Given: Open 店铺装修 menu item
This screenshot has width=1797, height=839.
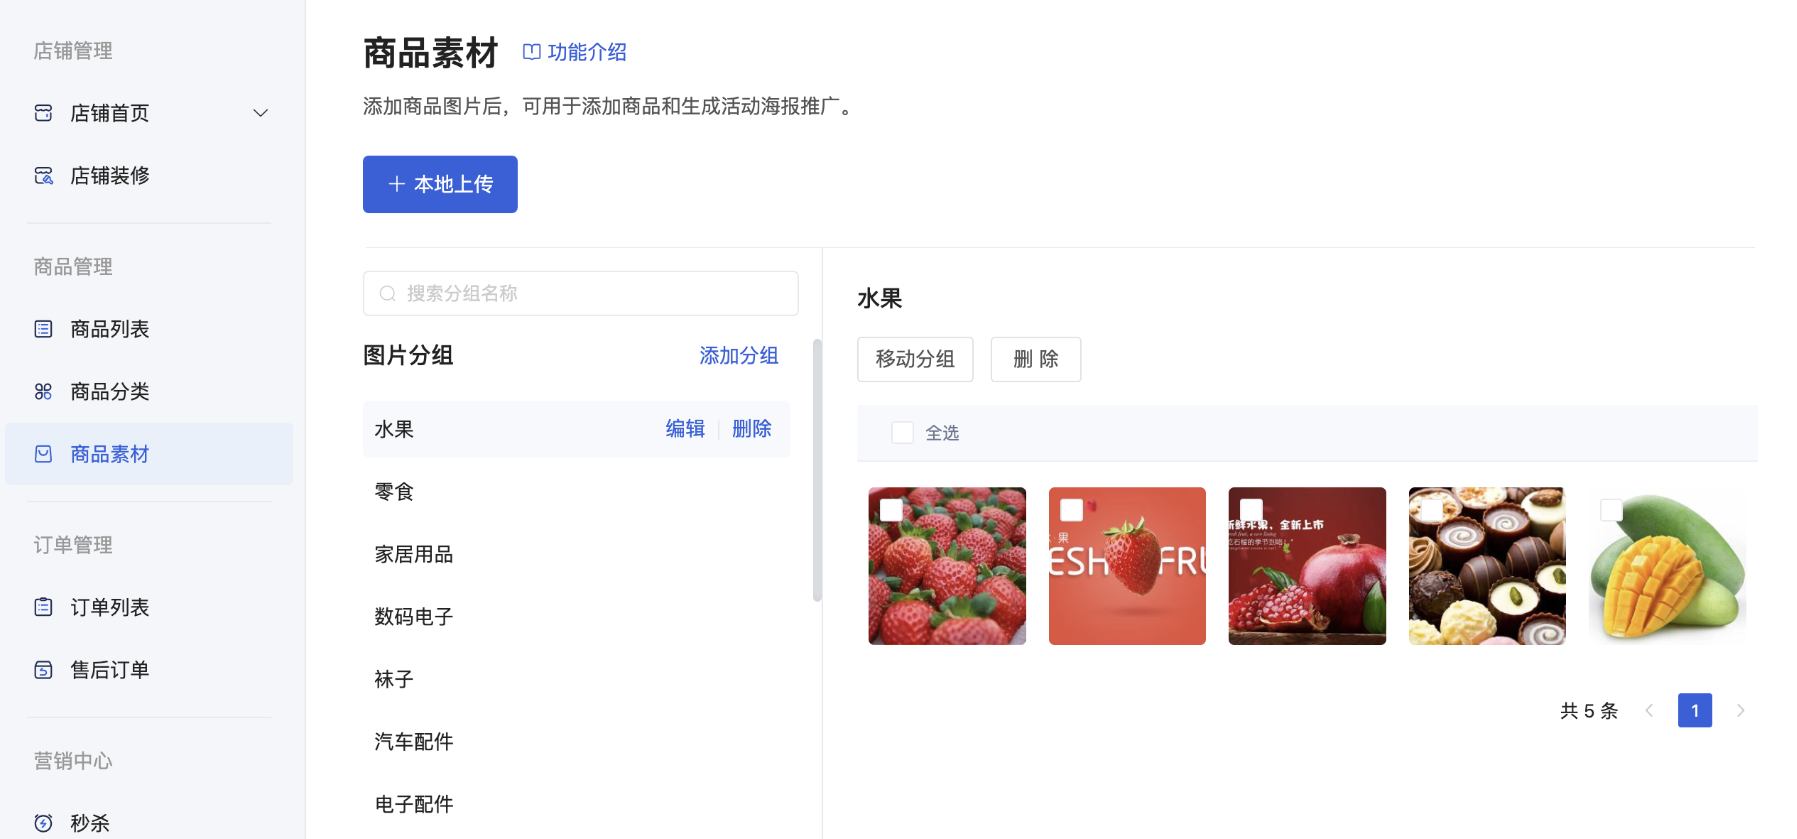Looking at the screenshot, I should pos(149,176).
